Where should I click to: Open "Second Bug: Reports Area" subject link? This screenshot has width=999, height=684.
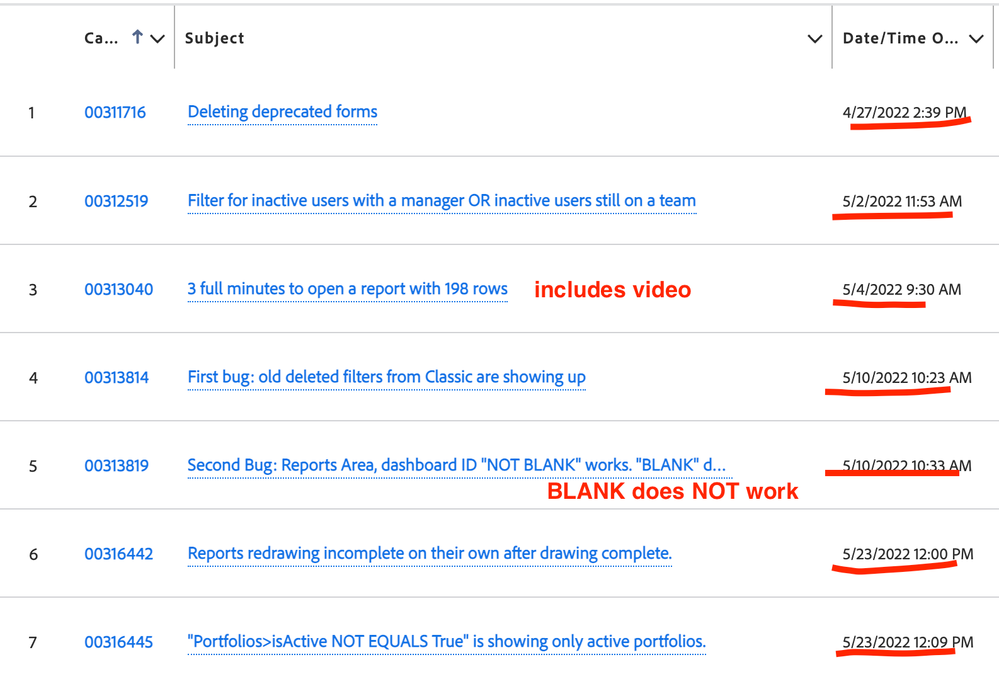click(457, 466)
